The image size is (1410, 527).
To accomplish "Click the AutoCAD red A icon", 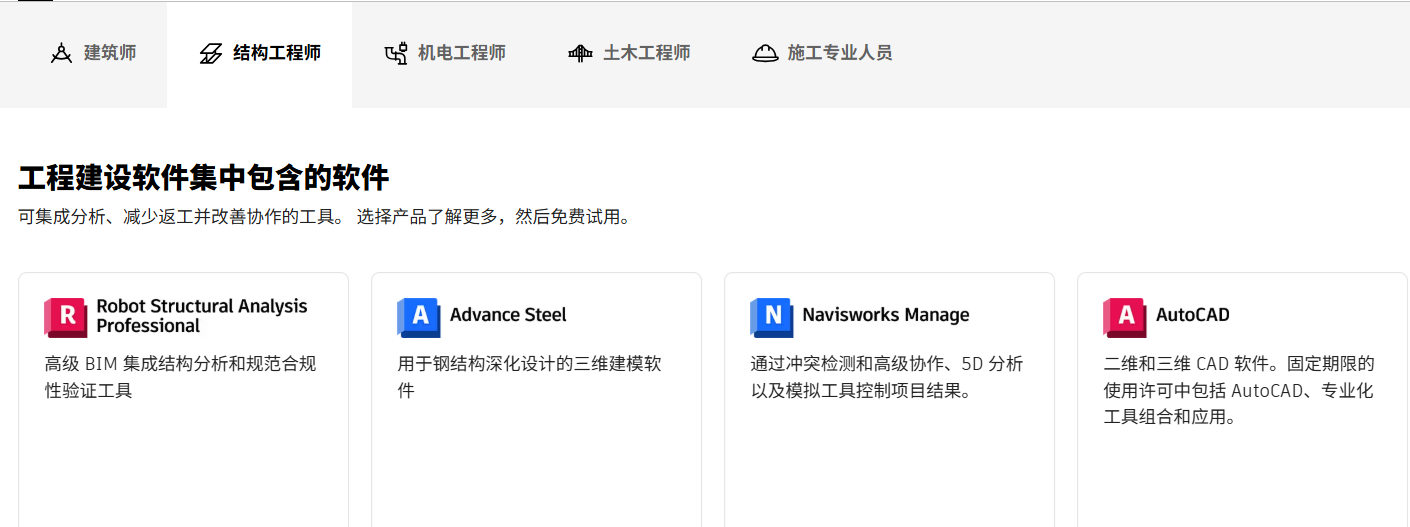I will point(1125,317).
